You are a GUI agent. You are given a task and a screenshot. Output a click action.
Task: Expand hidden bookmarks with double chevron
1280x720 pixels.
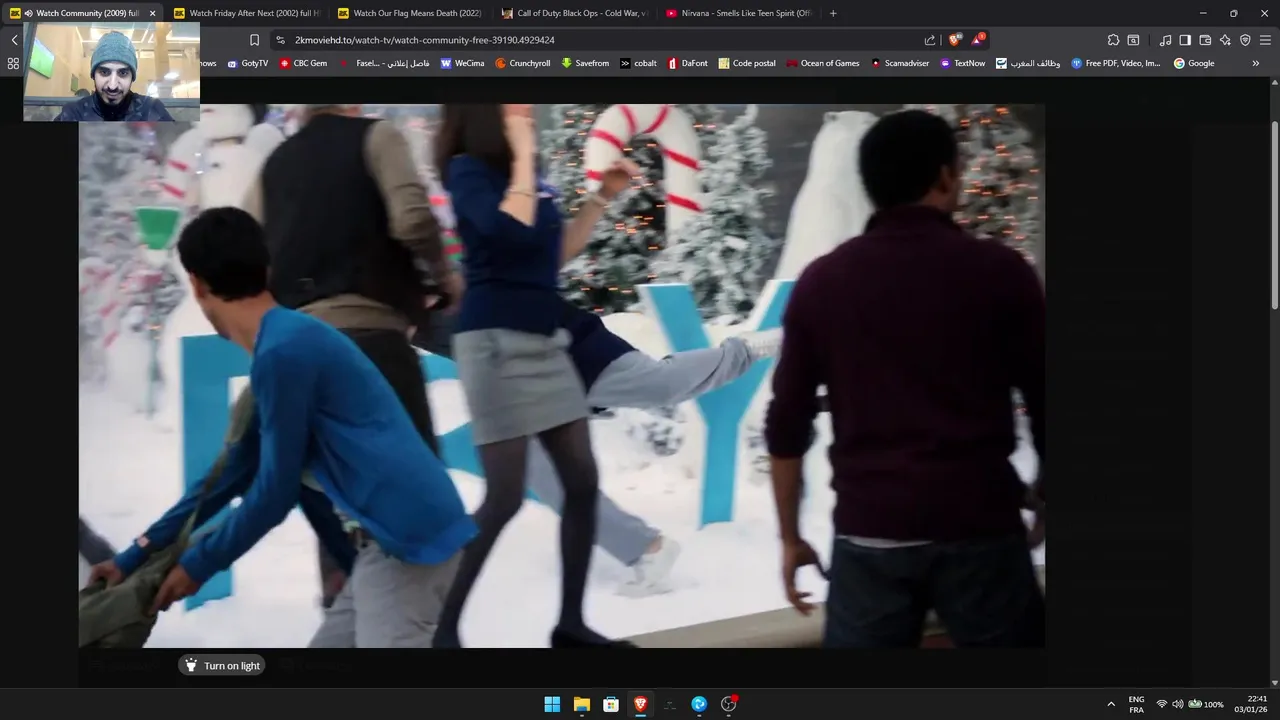coord(1256,63)
